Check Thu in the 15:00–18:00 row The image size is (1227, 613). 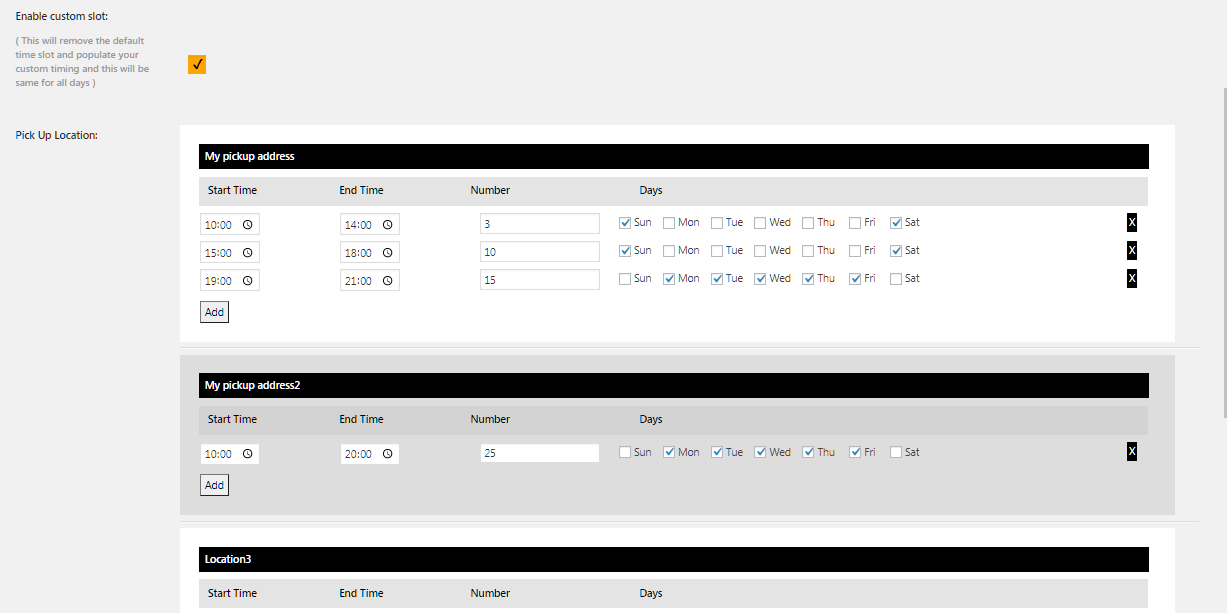click(x=808, y=251)
